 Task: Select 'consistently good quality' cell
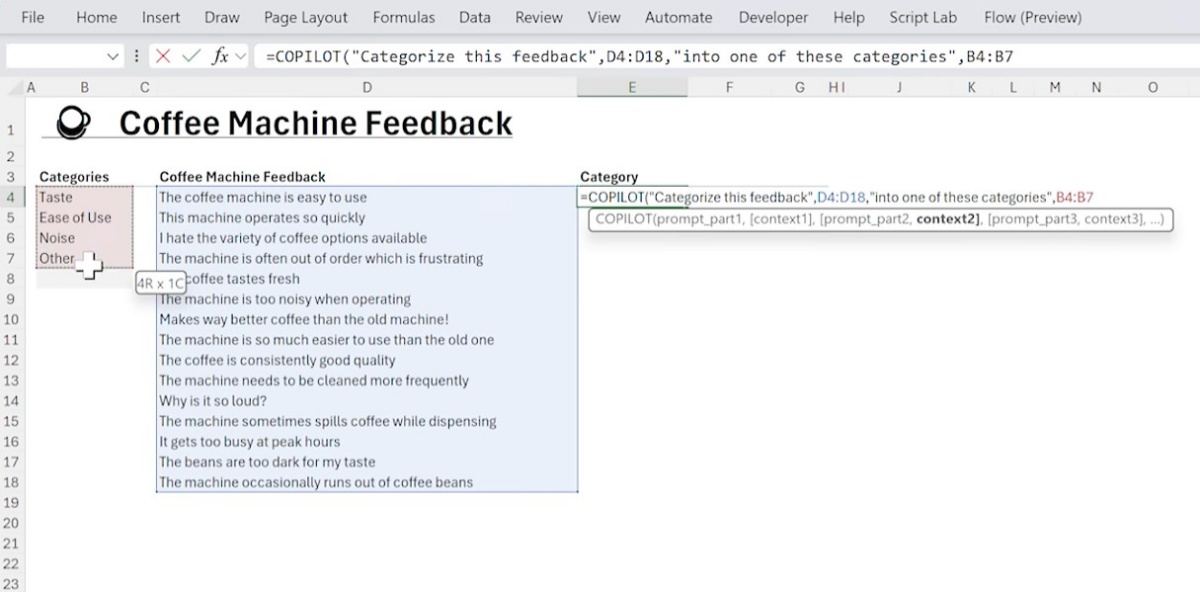pos(367,360)
